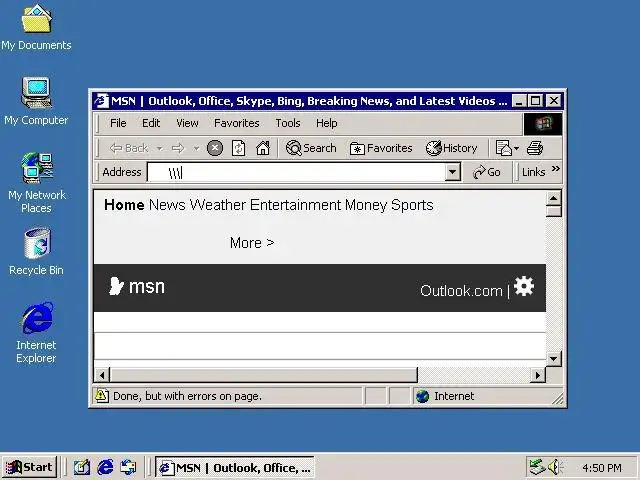Open the Favorites menu
Viewport: 640px width, 480px height.
(x=236, y=123)
